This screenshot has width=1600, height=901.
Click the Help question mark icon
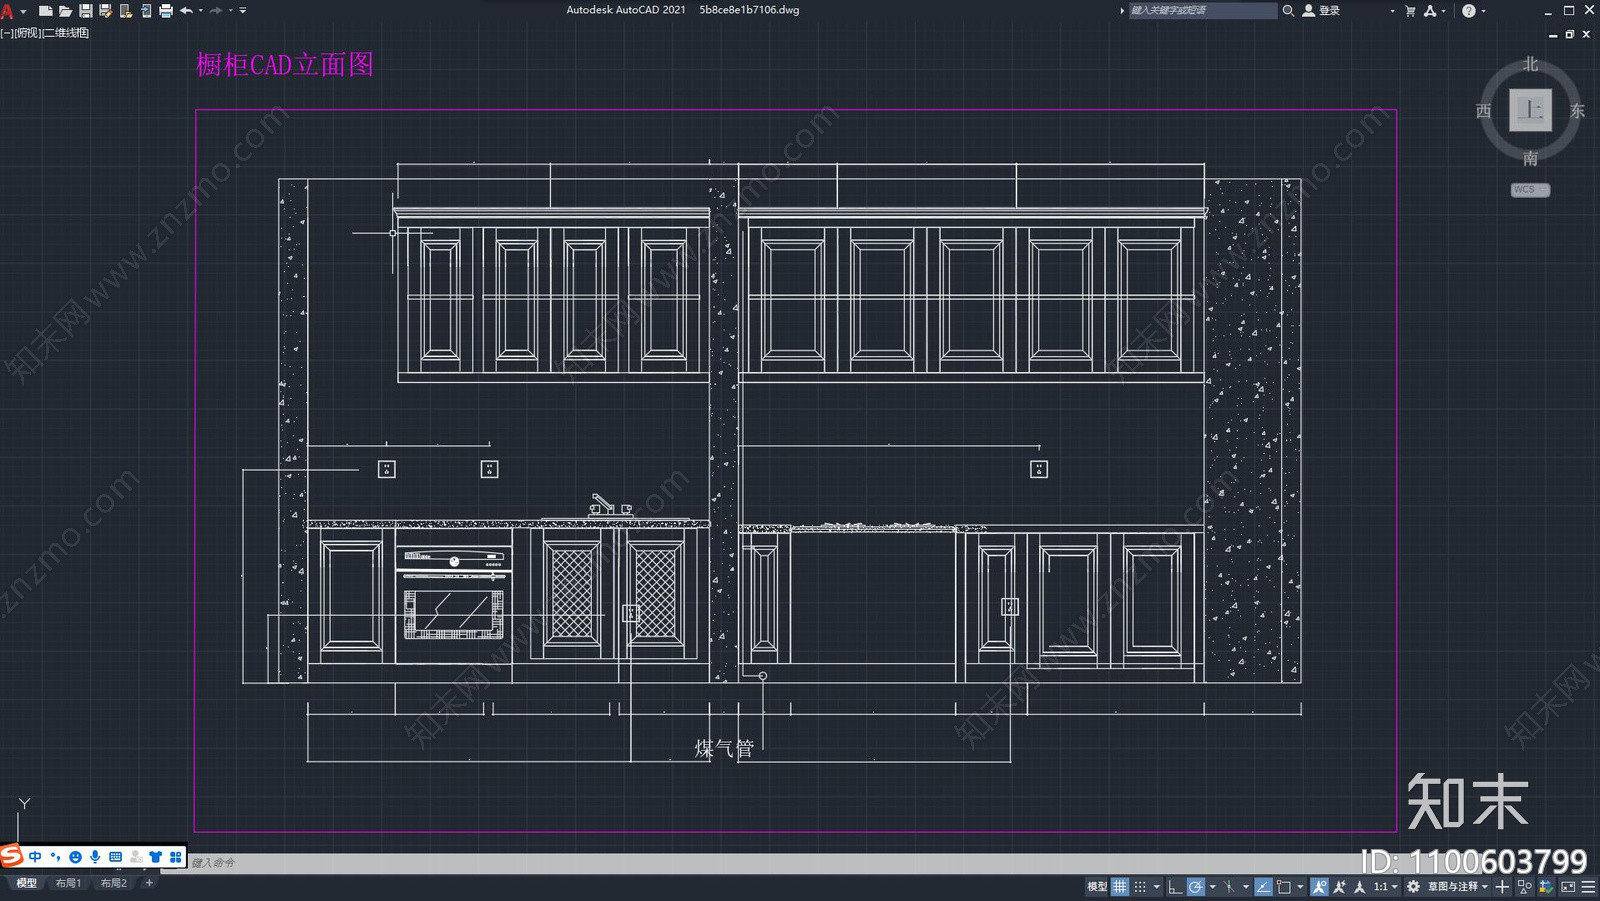coord(1468,11)
